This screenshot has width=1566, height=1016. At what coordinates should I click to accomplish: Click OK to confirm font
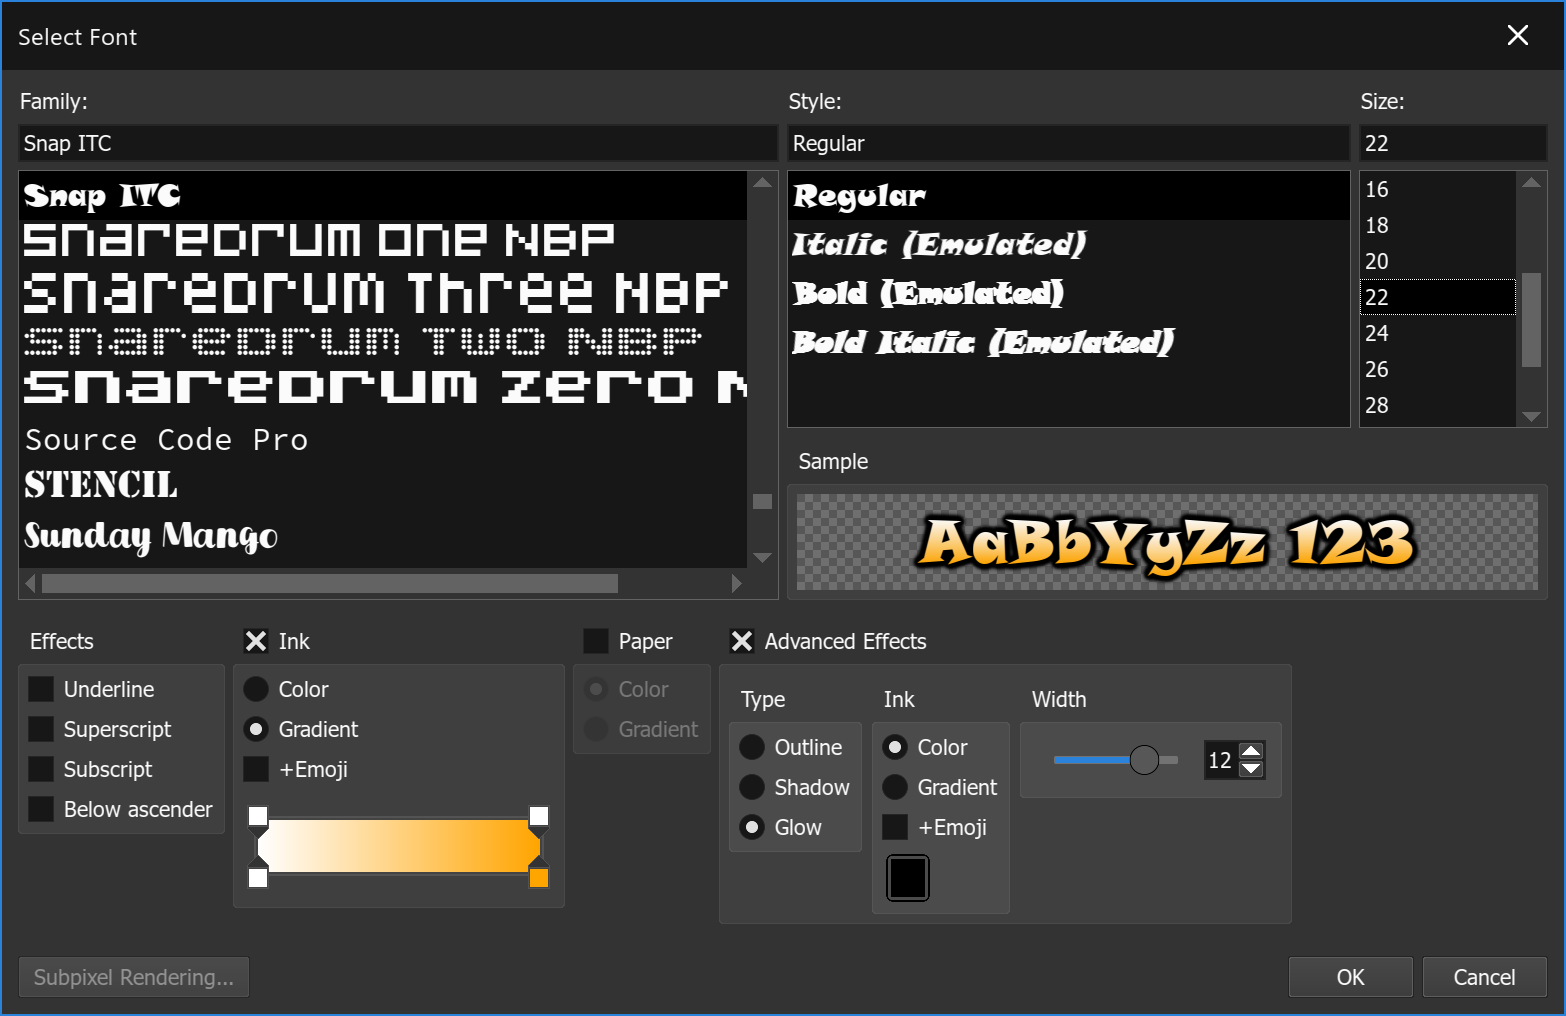click(x=1350, y=977)
